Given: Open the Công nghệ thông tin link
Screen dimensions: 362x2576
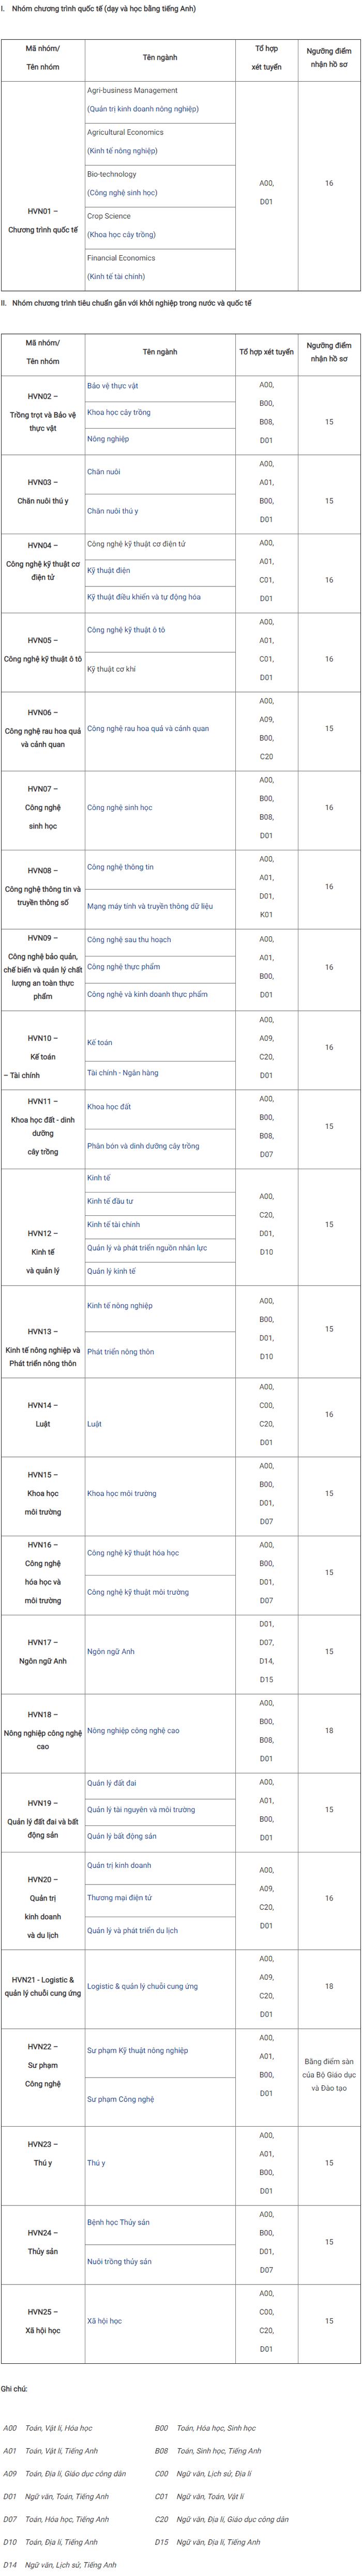Looking at the screenshot, I should coord(120,867).
